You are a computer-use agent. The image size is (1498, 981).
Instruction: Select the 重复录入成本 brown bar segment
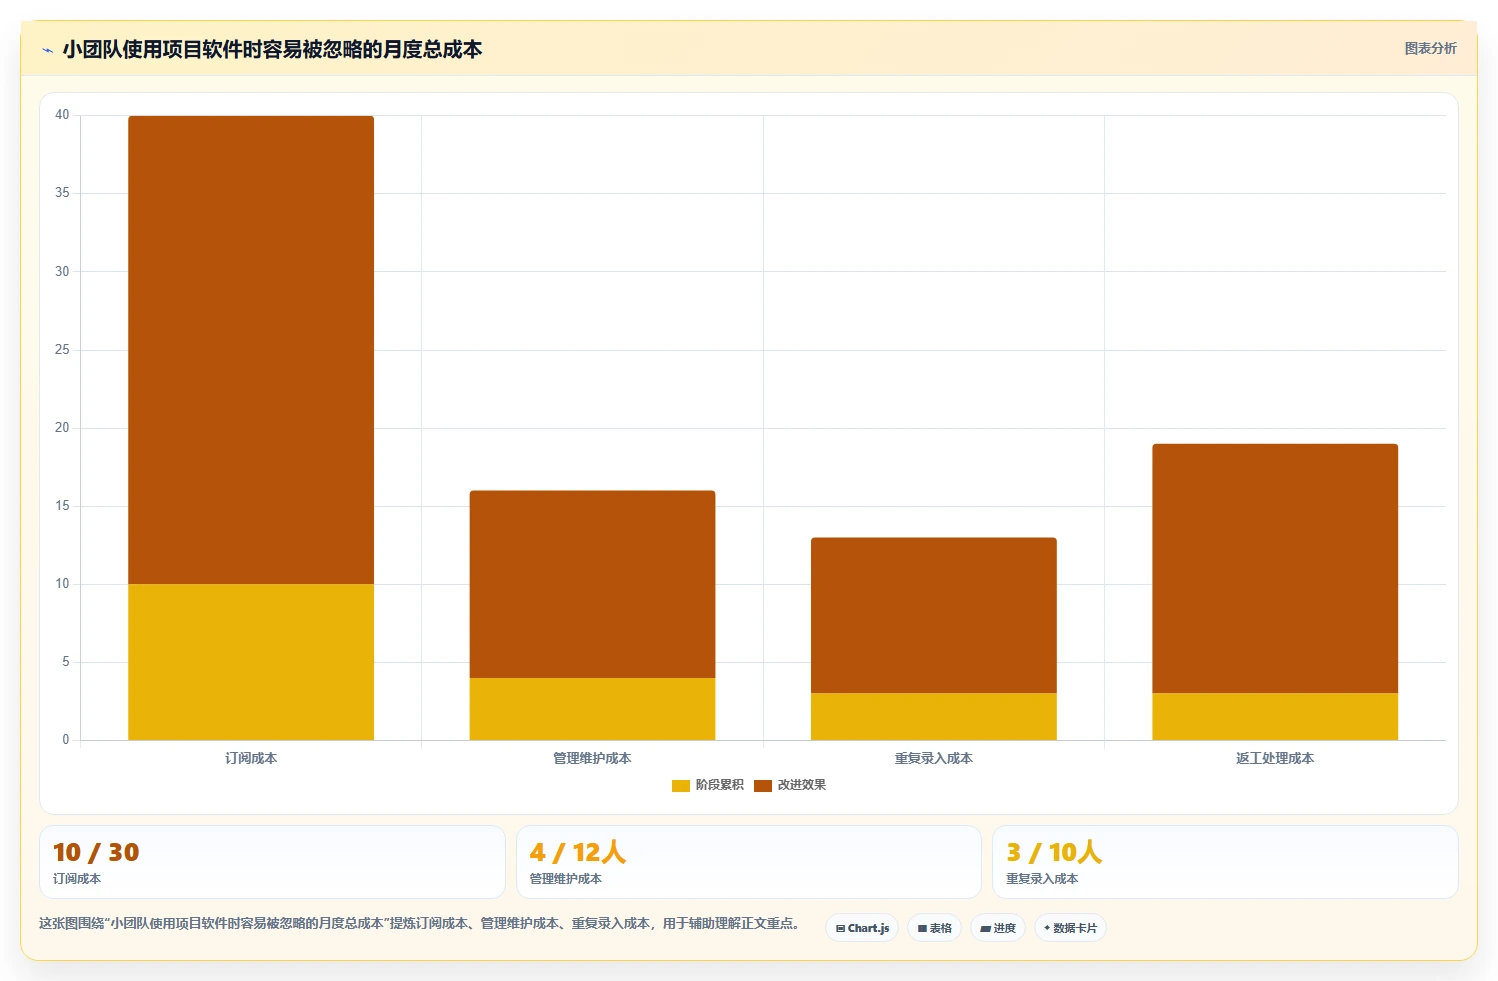pos(933,615)
